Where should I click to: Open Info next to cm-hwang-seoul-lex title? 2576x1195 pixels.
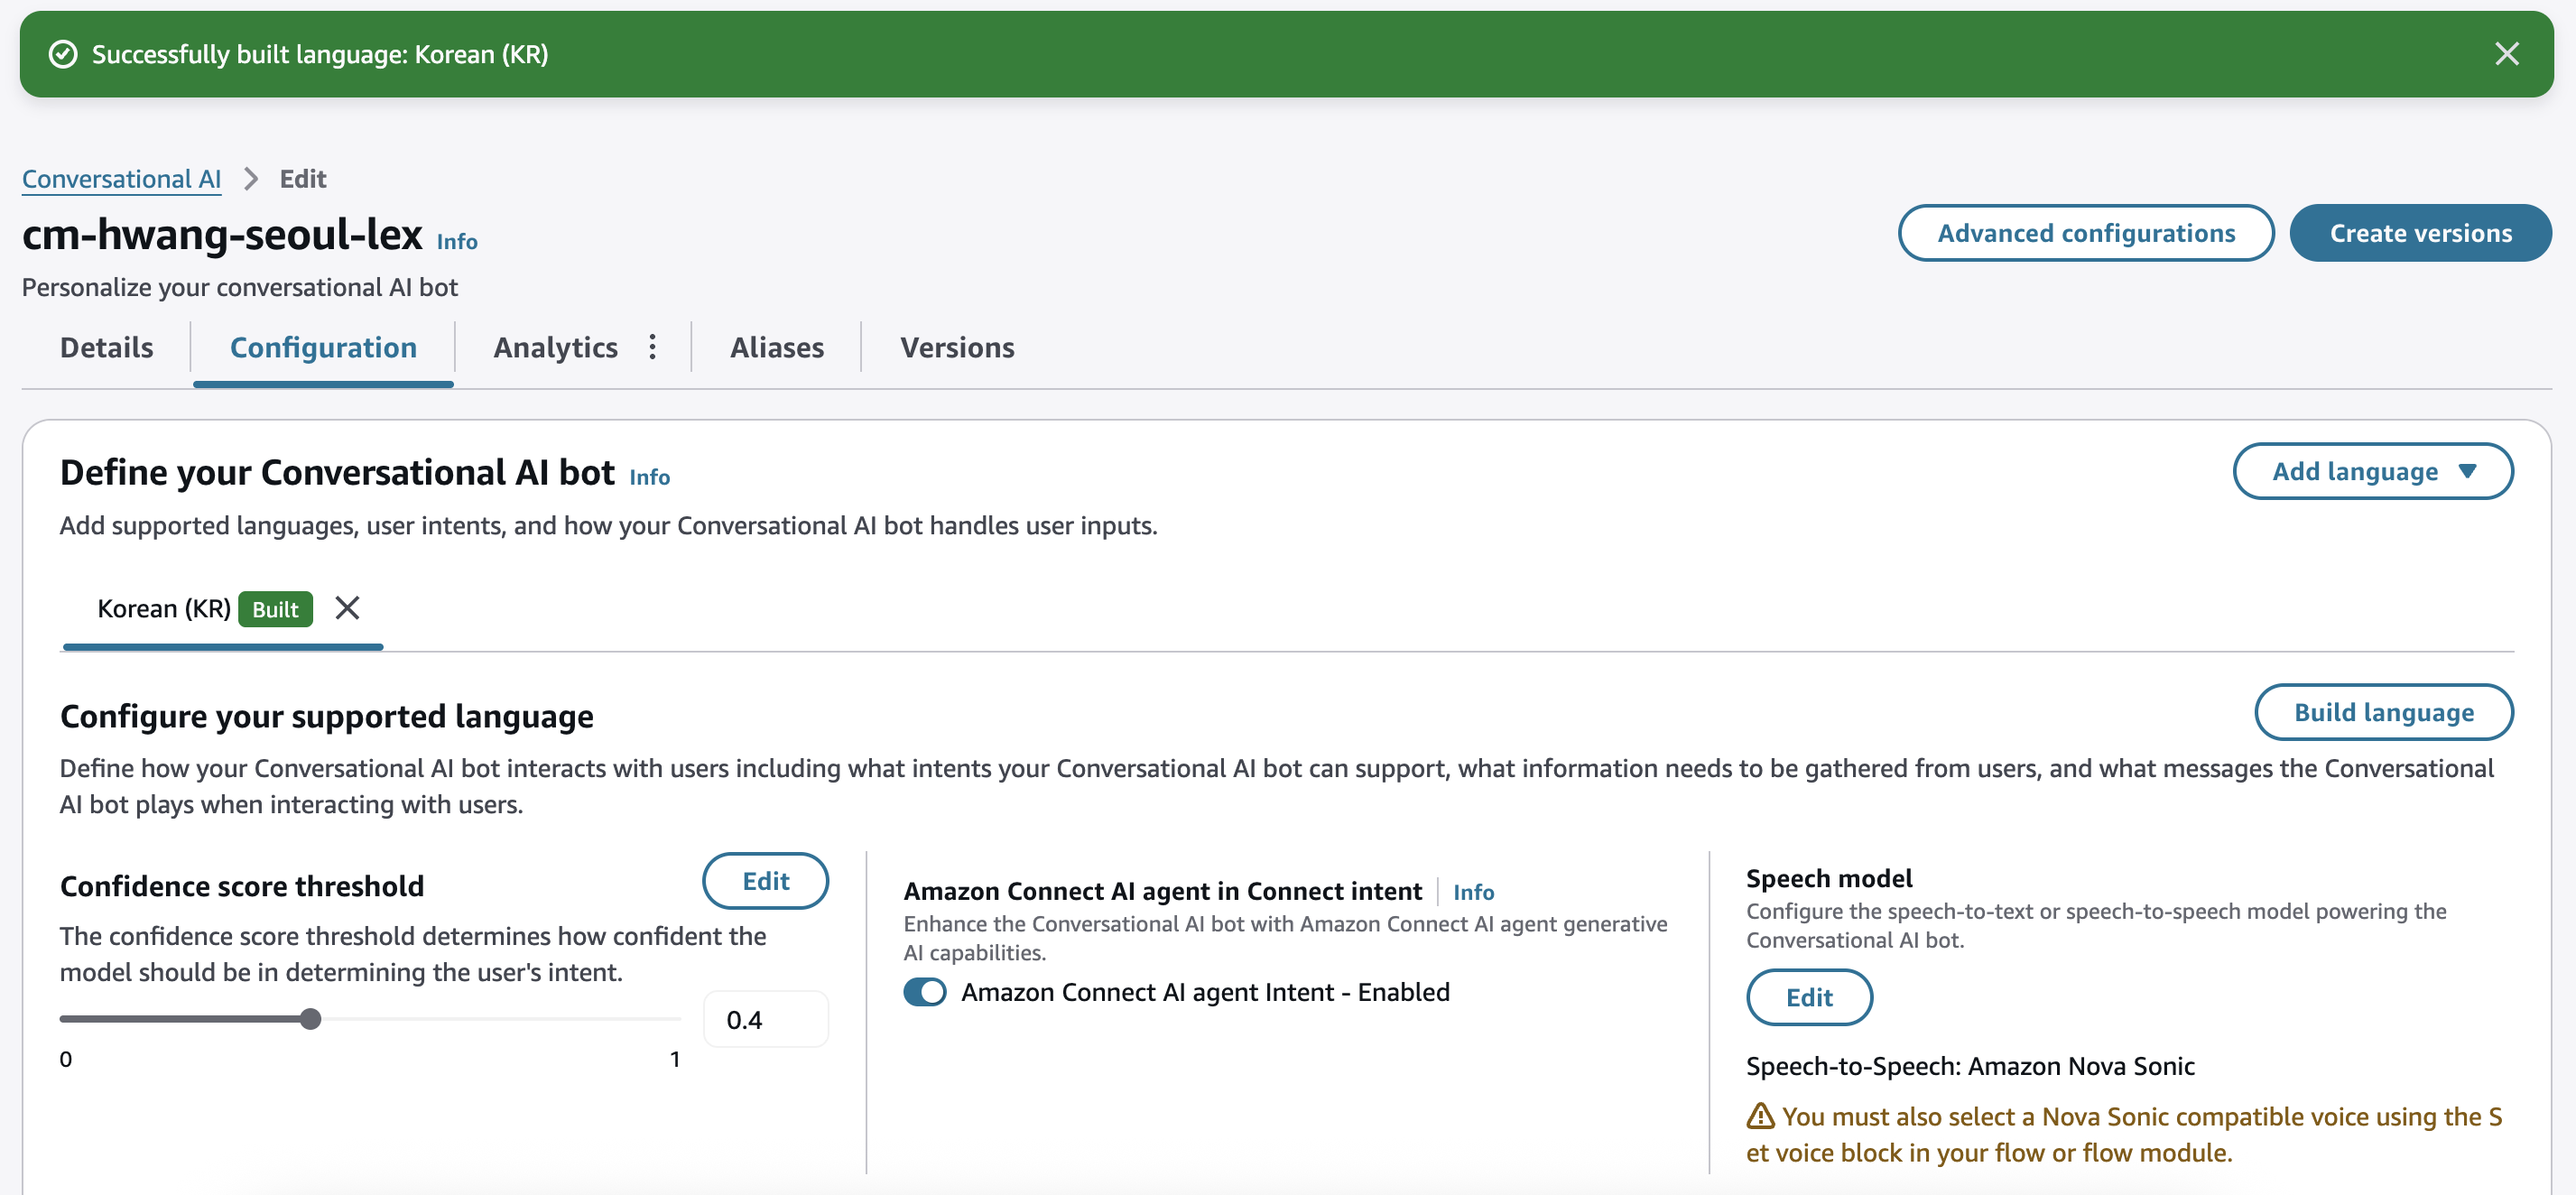tap(457, 242)
